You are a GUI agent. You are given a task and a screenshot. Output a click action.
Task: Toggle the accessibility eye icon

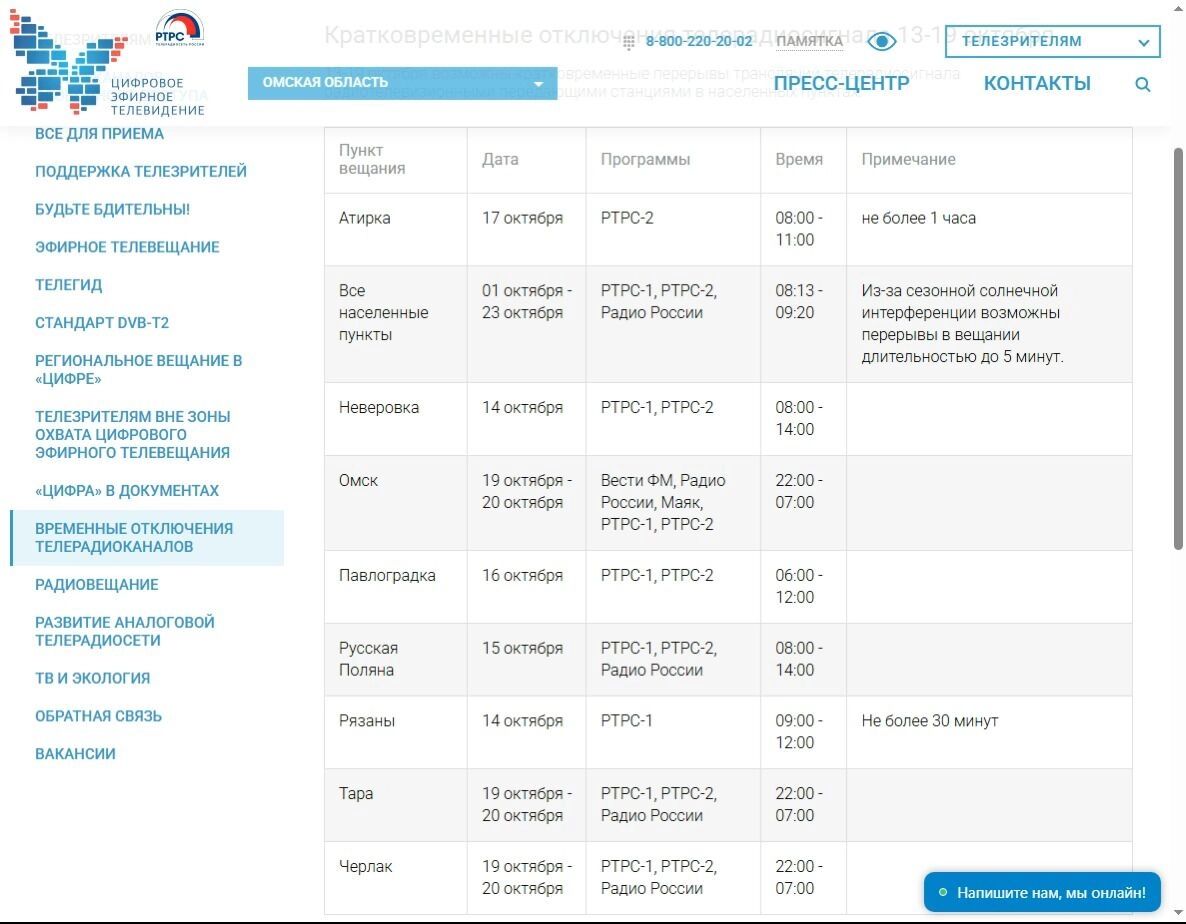pyautogui.click(x=881, y=42)
